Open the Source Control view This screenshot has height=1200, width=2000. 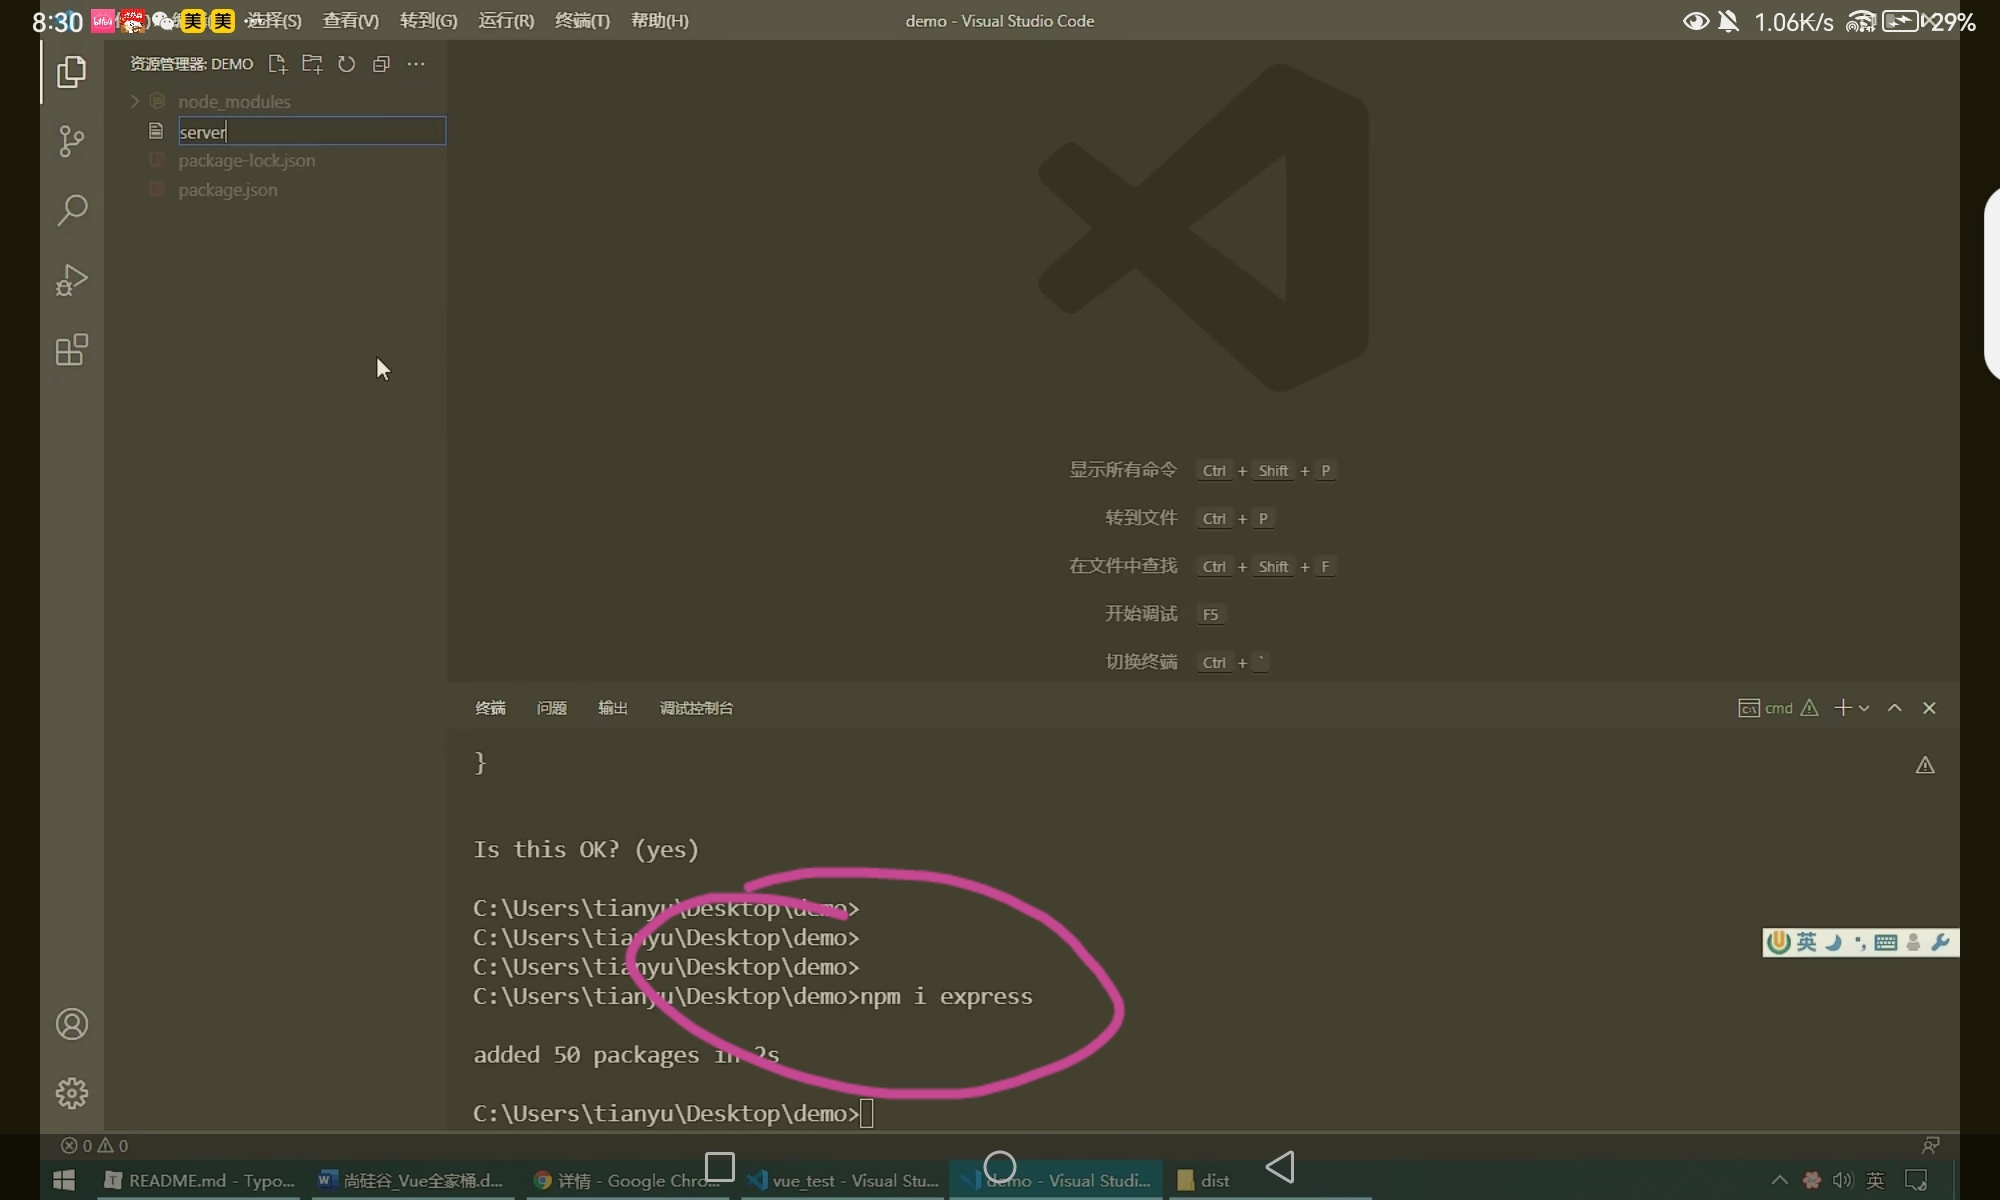[71, 141]
